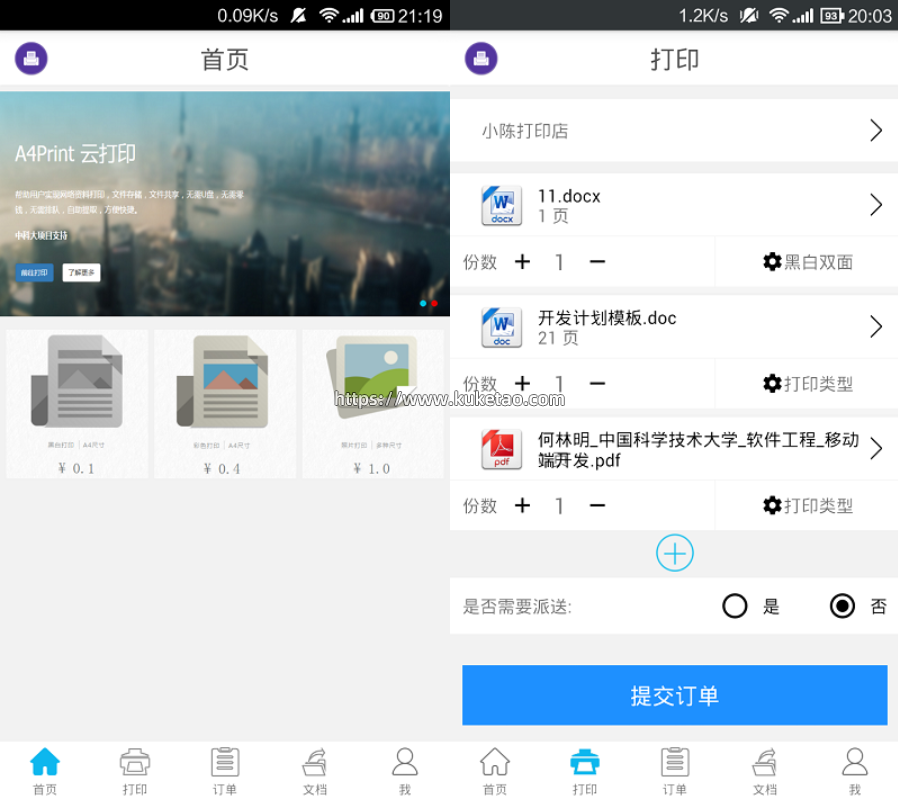
Task: Switch to 订单 tab on home screen
Action: 224,772
